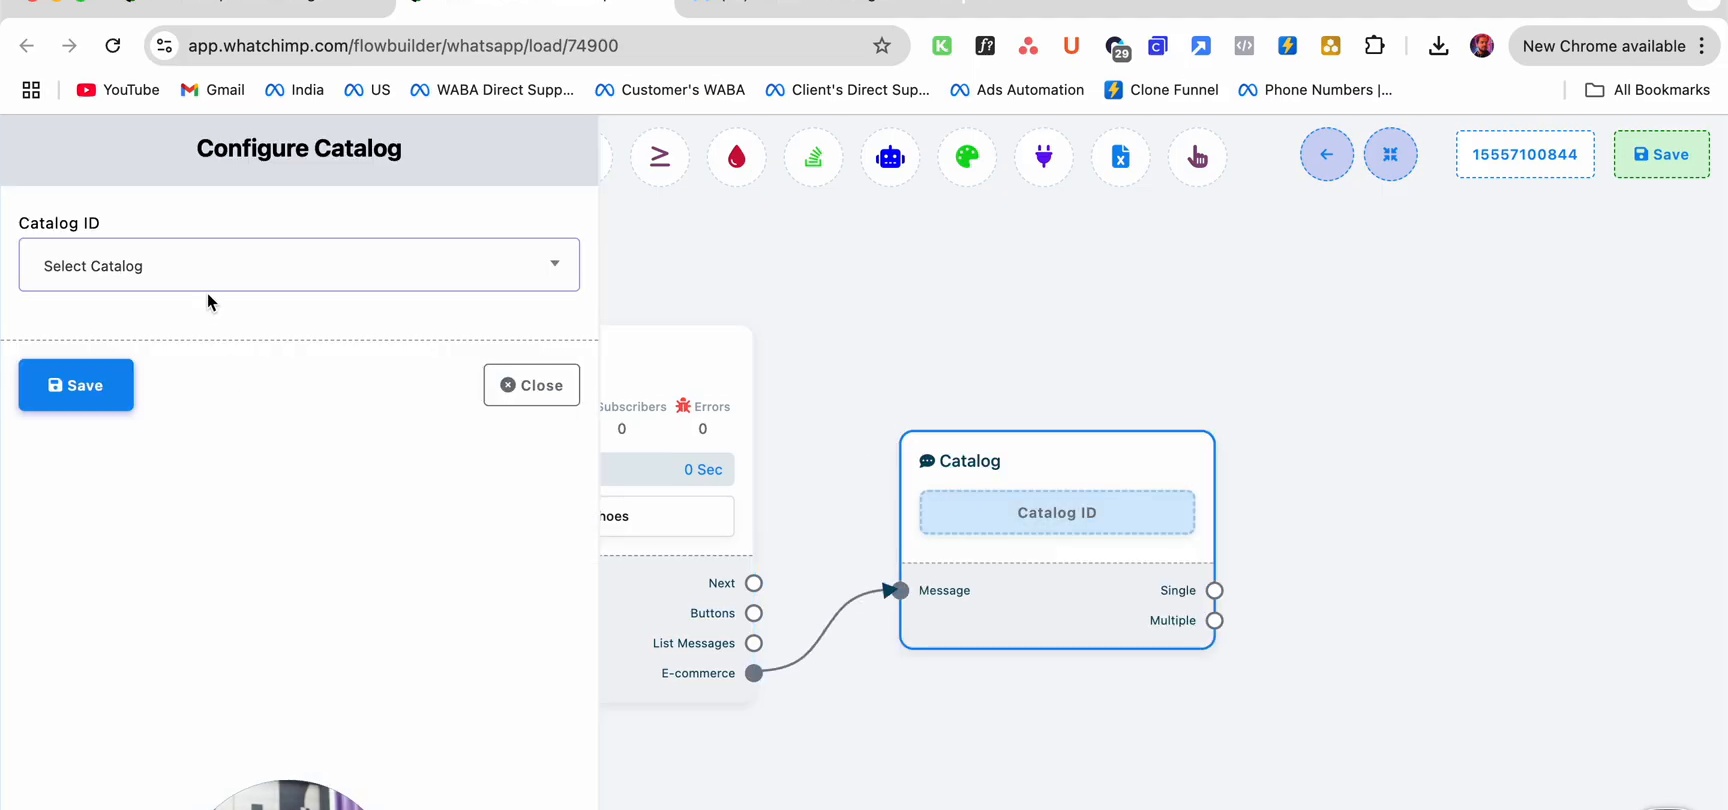Click the E-commerce output connector circle

[x=754, y=673]
